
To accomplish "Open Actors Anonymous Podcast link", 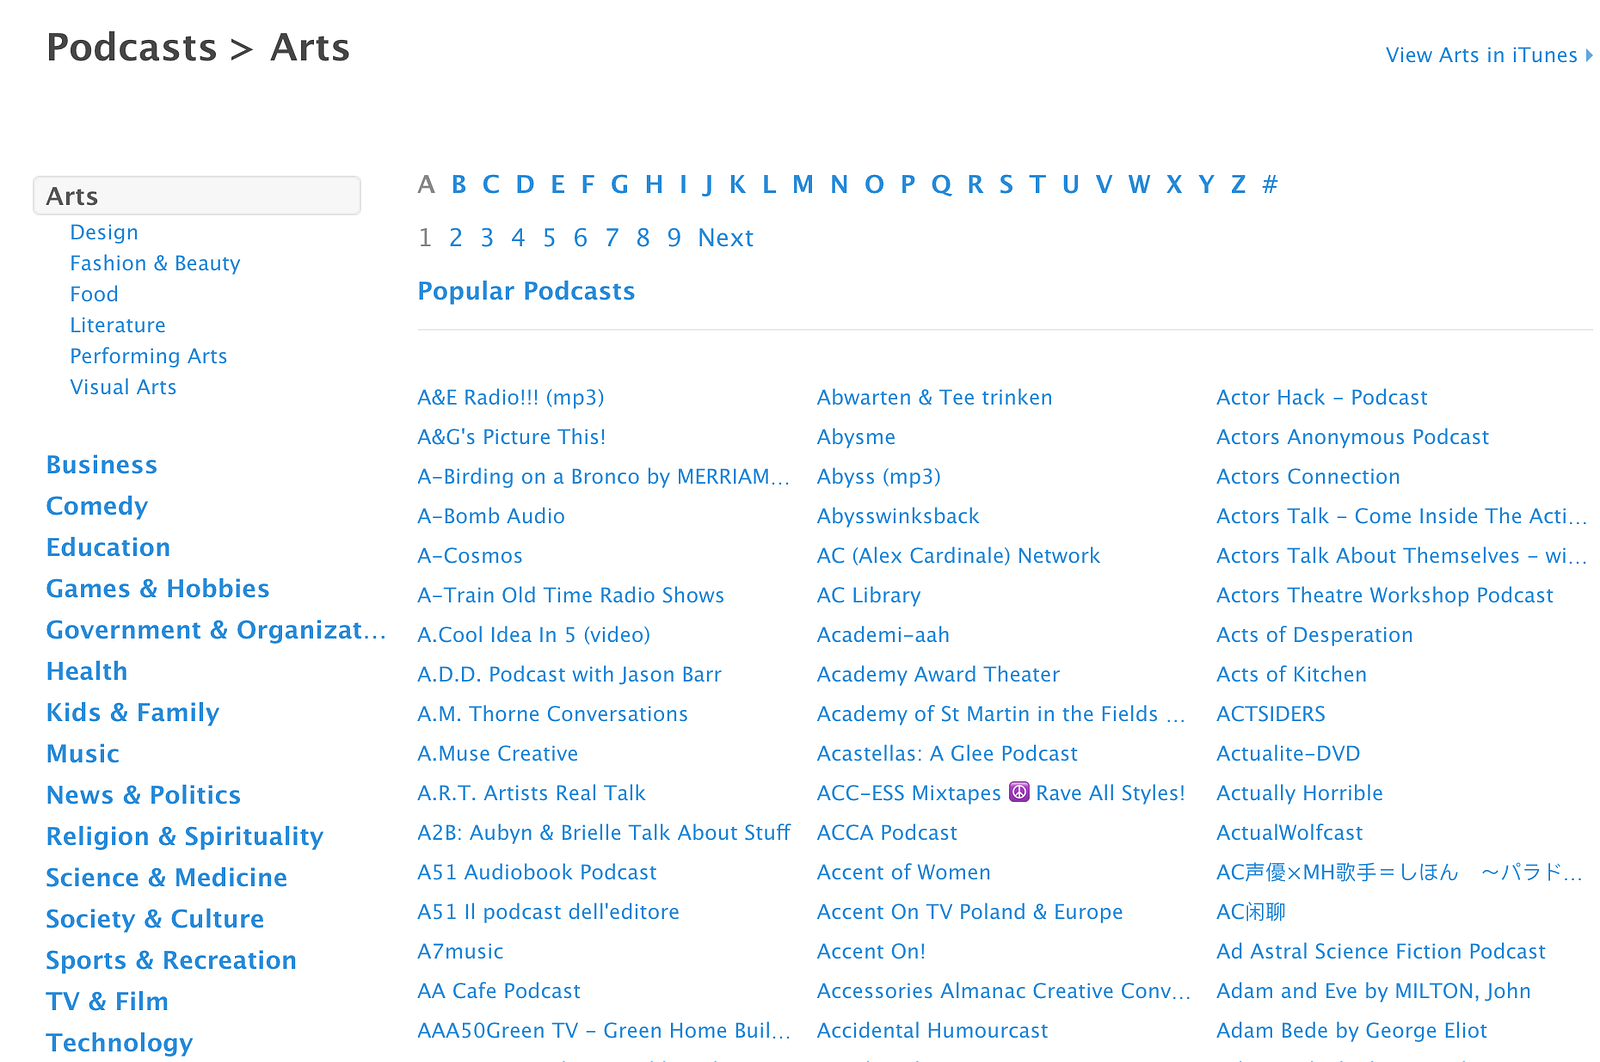I will (x=1352, y=437).
